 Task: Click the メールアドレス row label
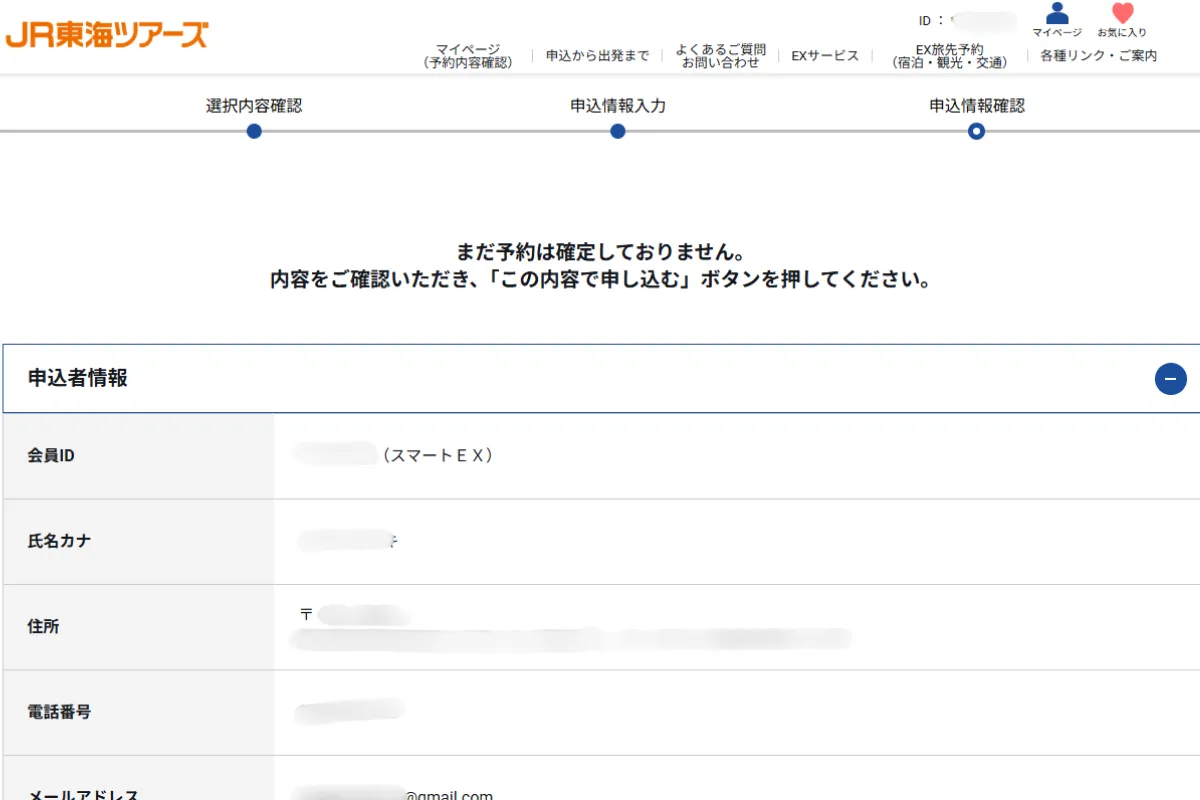tap(83, 794)
